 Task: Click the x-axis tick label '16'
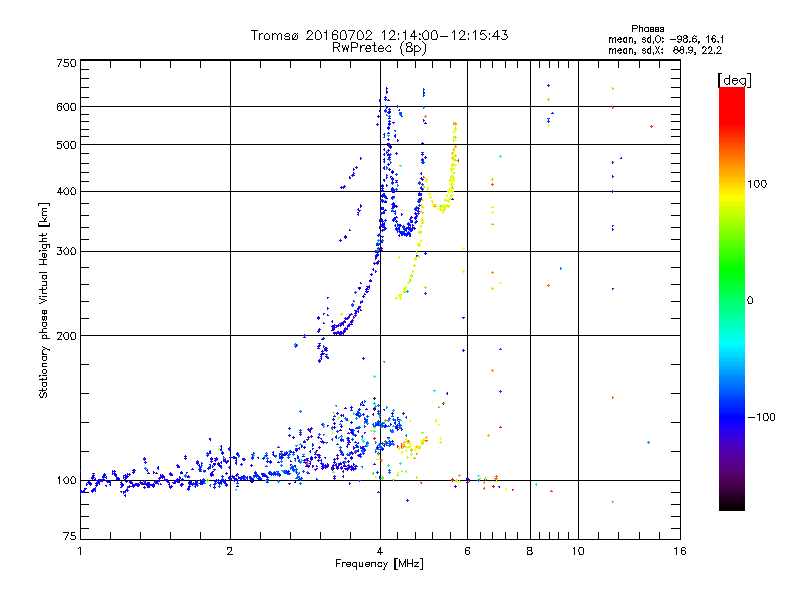(x=680, y=551)
